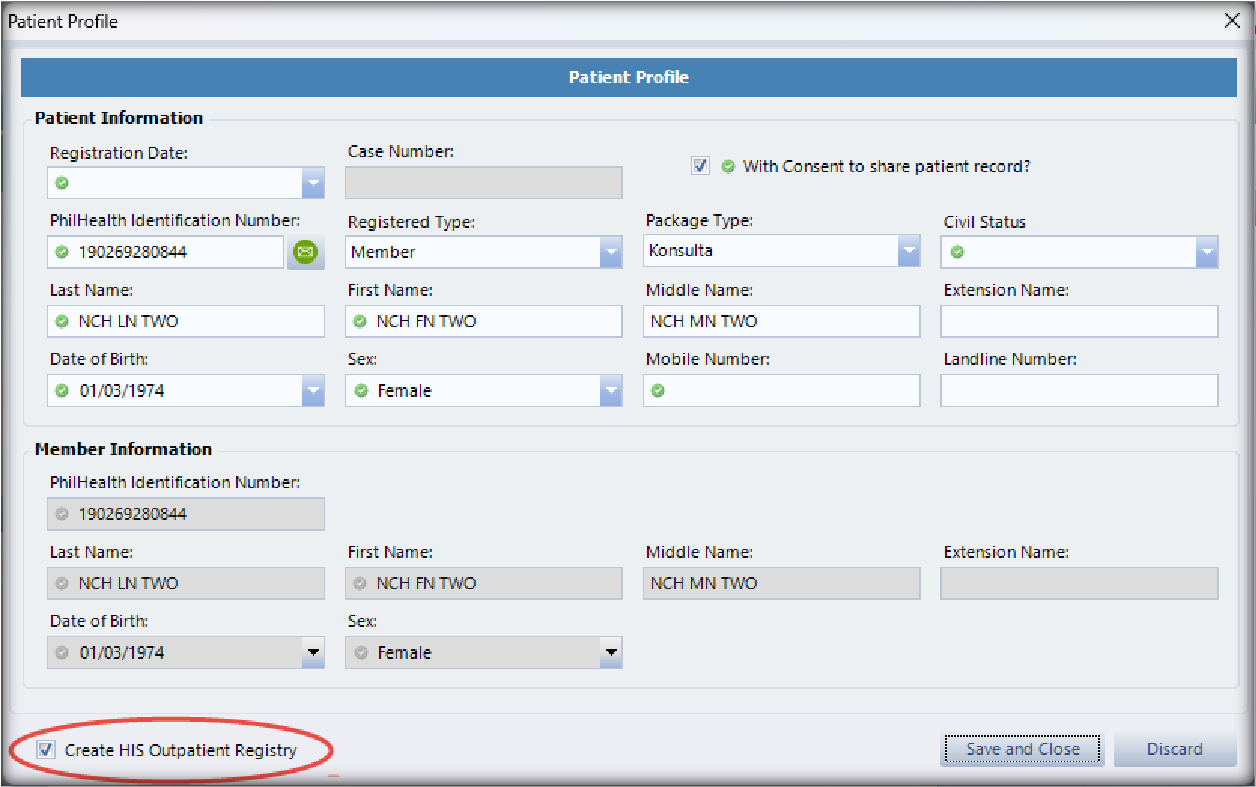The width and height of the screenshot is (1256, 787).
Task: Enable the Create HIS Outpatient Registry checkbox
Action: coord(46,750)
